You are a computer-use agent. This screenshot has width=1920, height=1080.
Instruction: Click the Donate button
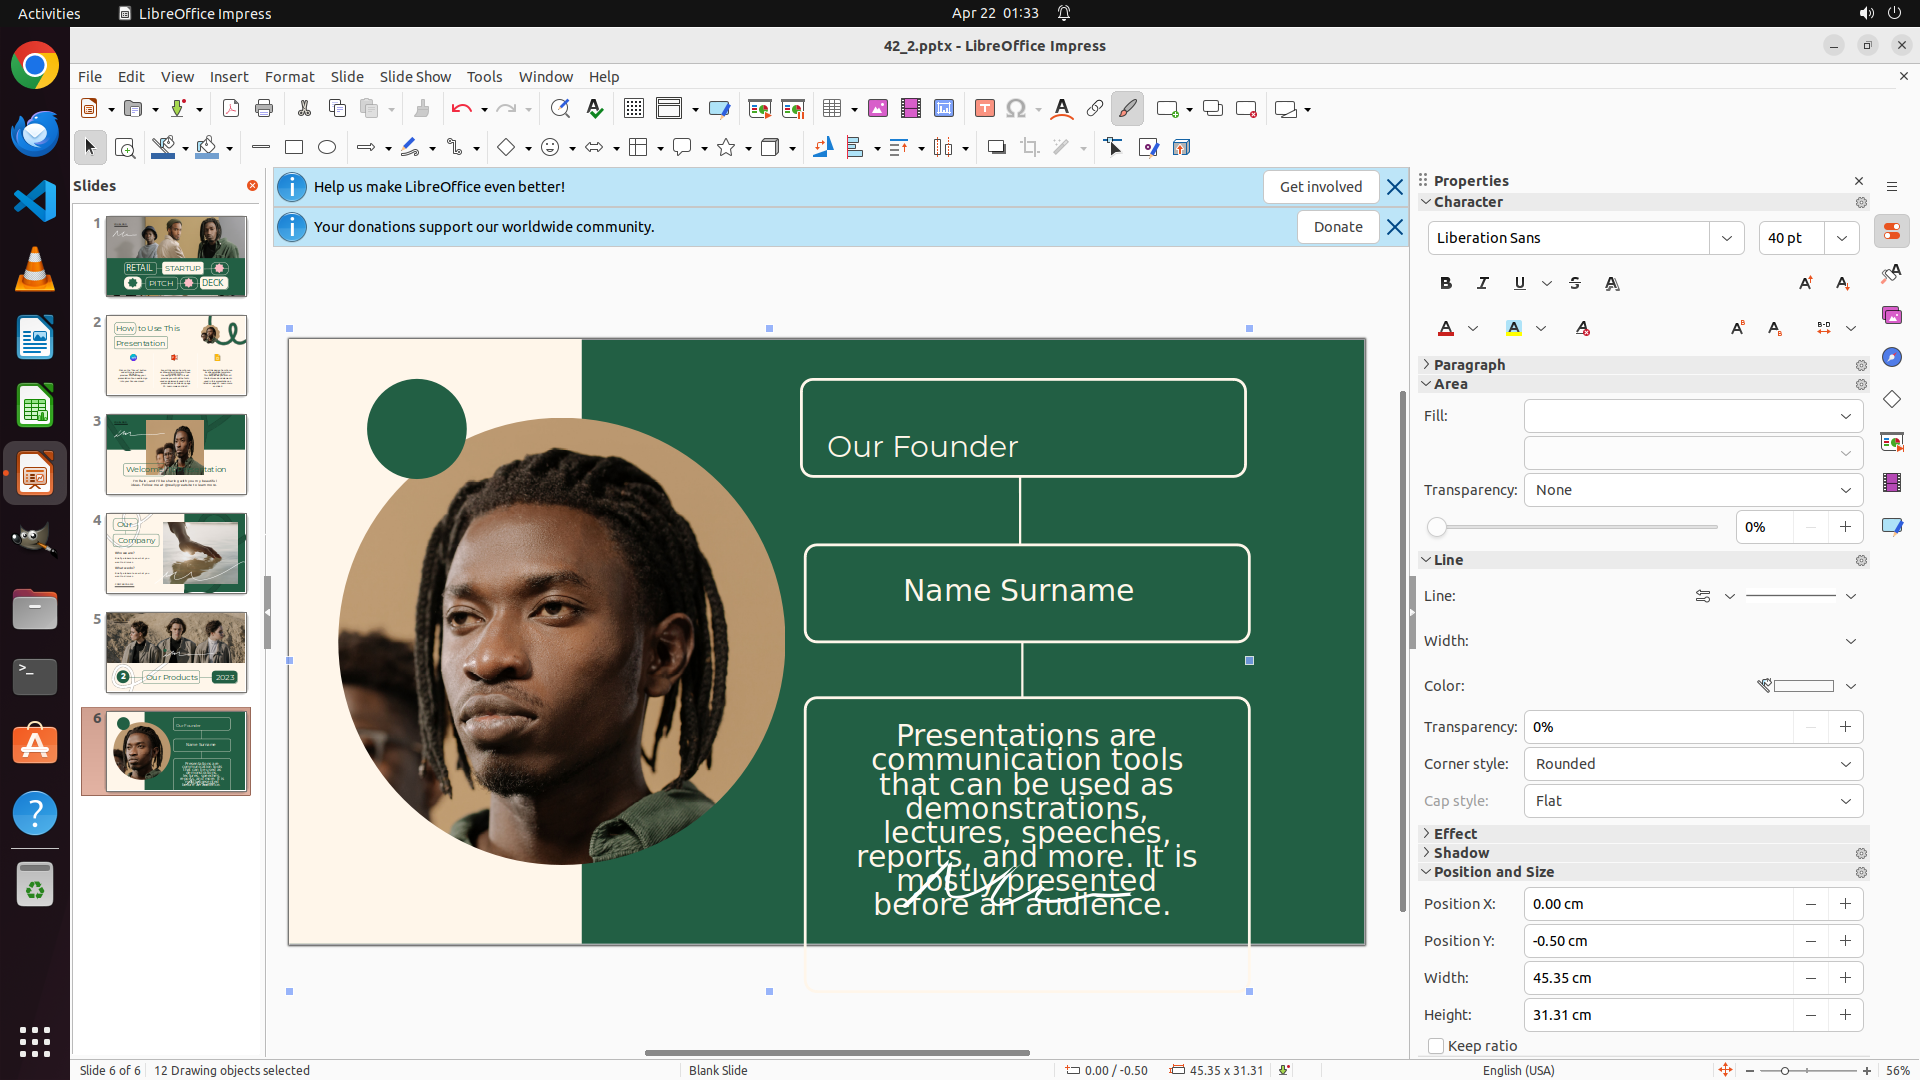1338,227
